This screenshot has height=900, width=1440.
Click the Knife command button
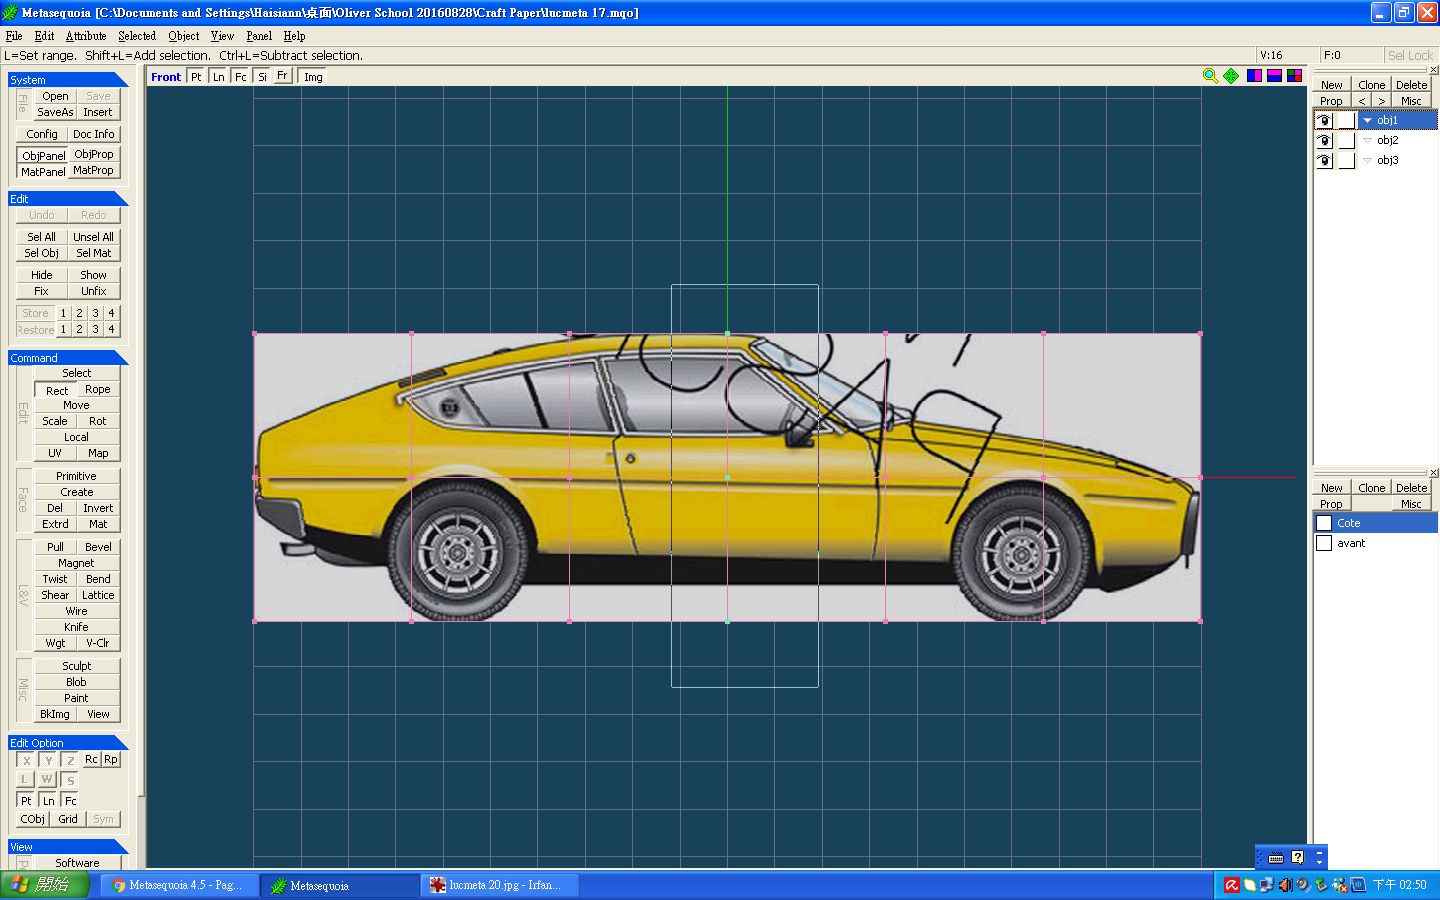tap(77, 627)
